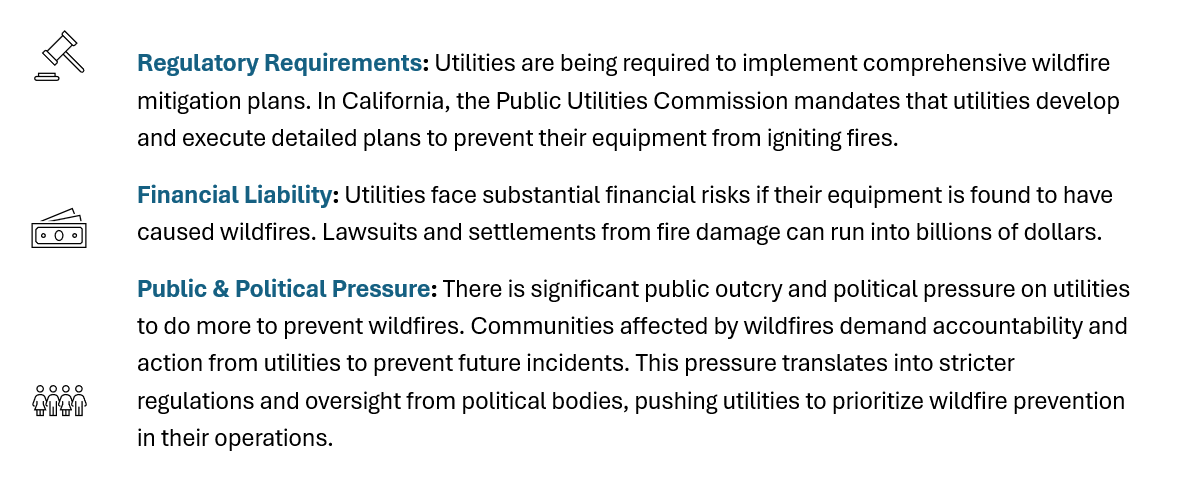Click the group of people icon
The width and height of the screenshot is (1197, 492).
tap(60, 400)
